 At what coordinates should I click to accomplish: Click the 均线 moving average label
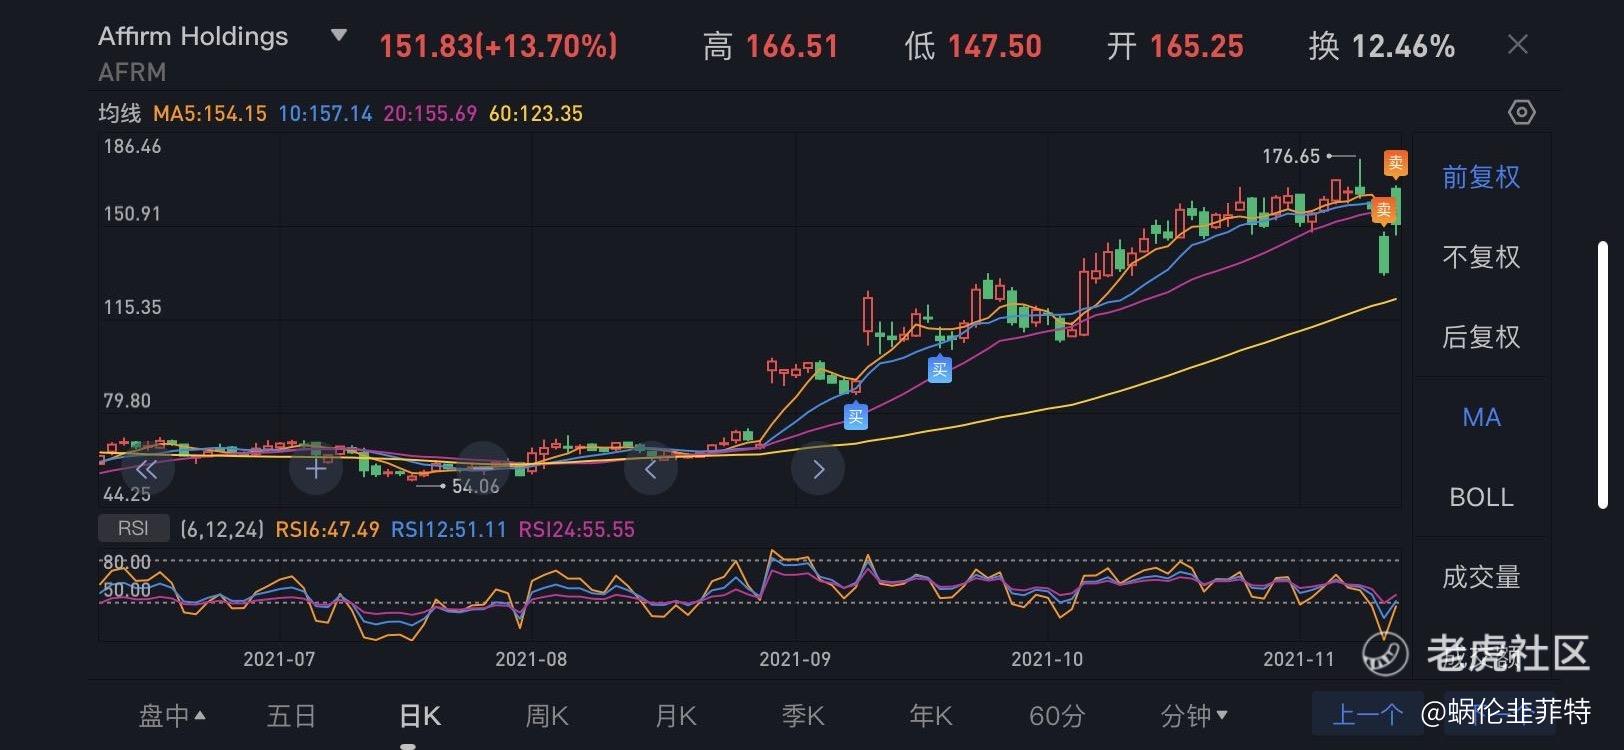(120, 113)
